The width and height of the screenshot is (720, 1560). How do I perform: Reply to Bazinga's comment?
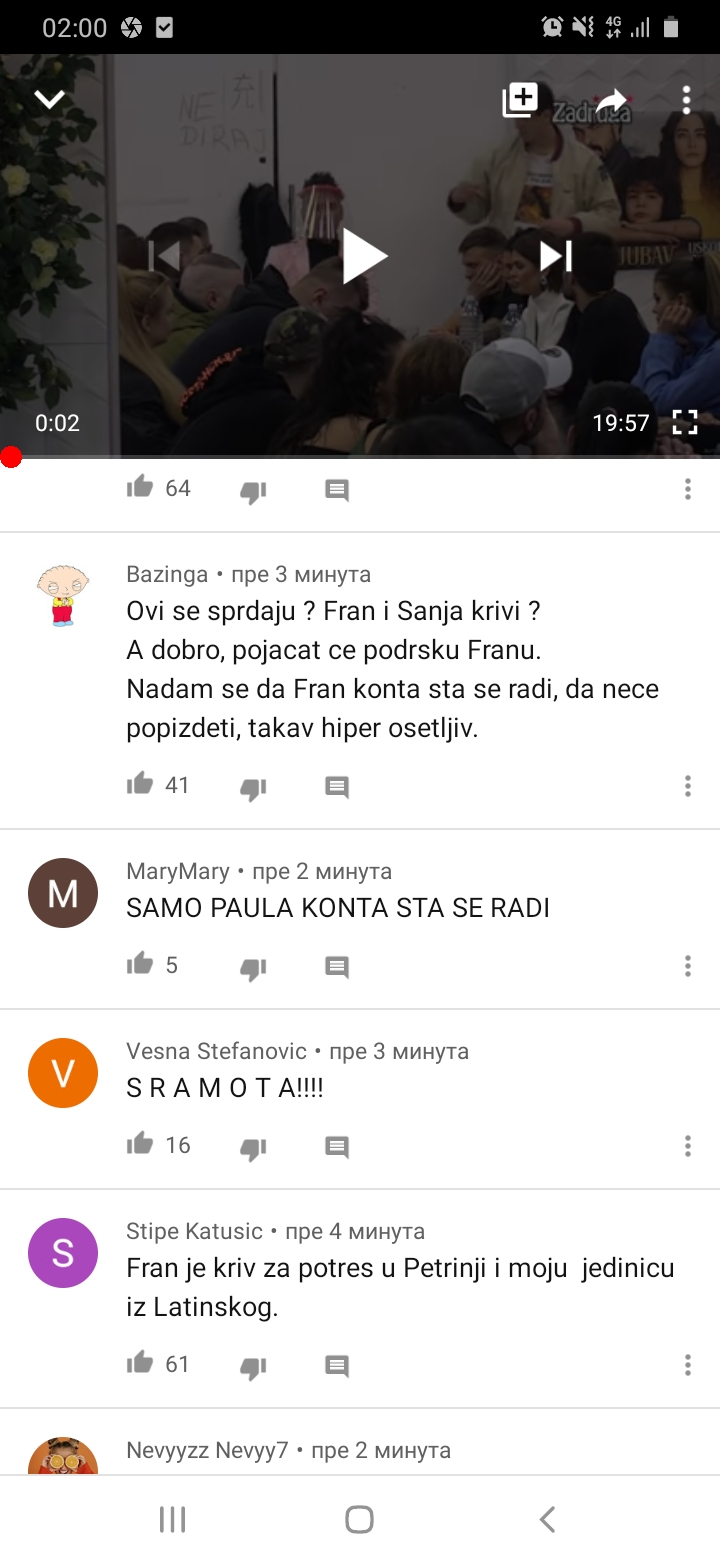337,787
